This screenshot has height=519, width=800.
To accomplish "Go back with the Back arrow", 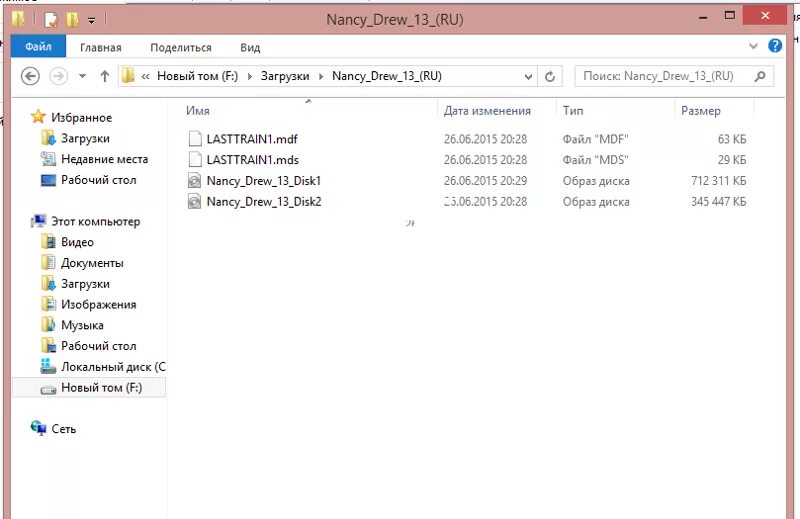I will tap(30, 77).
